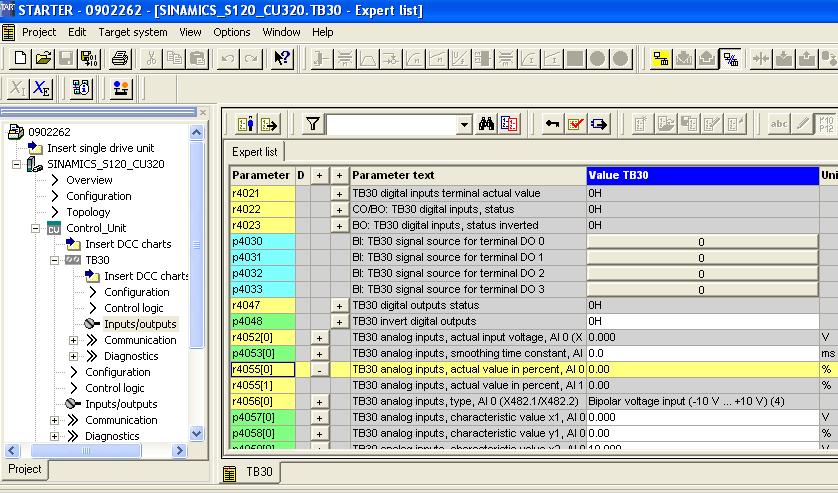Select the Project tab at bottom left
This screenshot has width=838, height=493.
coord(25,469)
